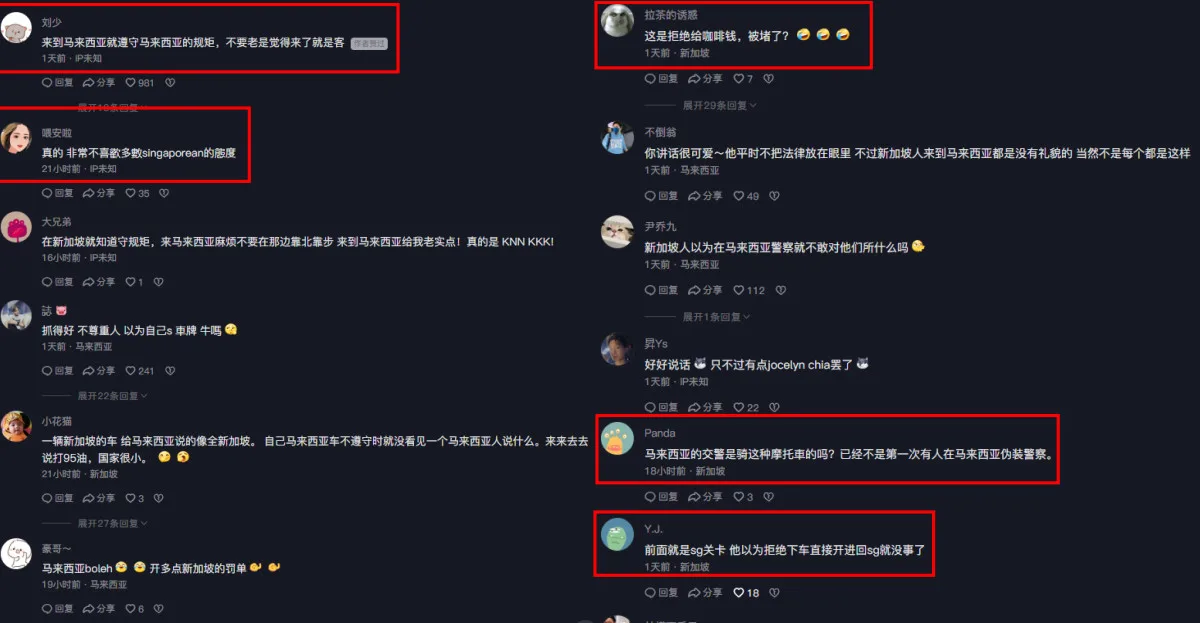Open Panda's profile avatar

[x=618, y=438]
